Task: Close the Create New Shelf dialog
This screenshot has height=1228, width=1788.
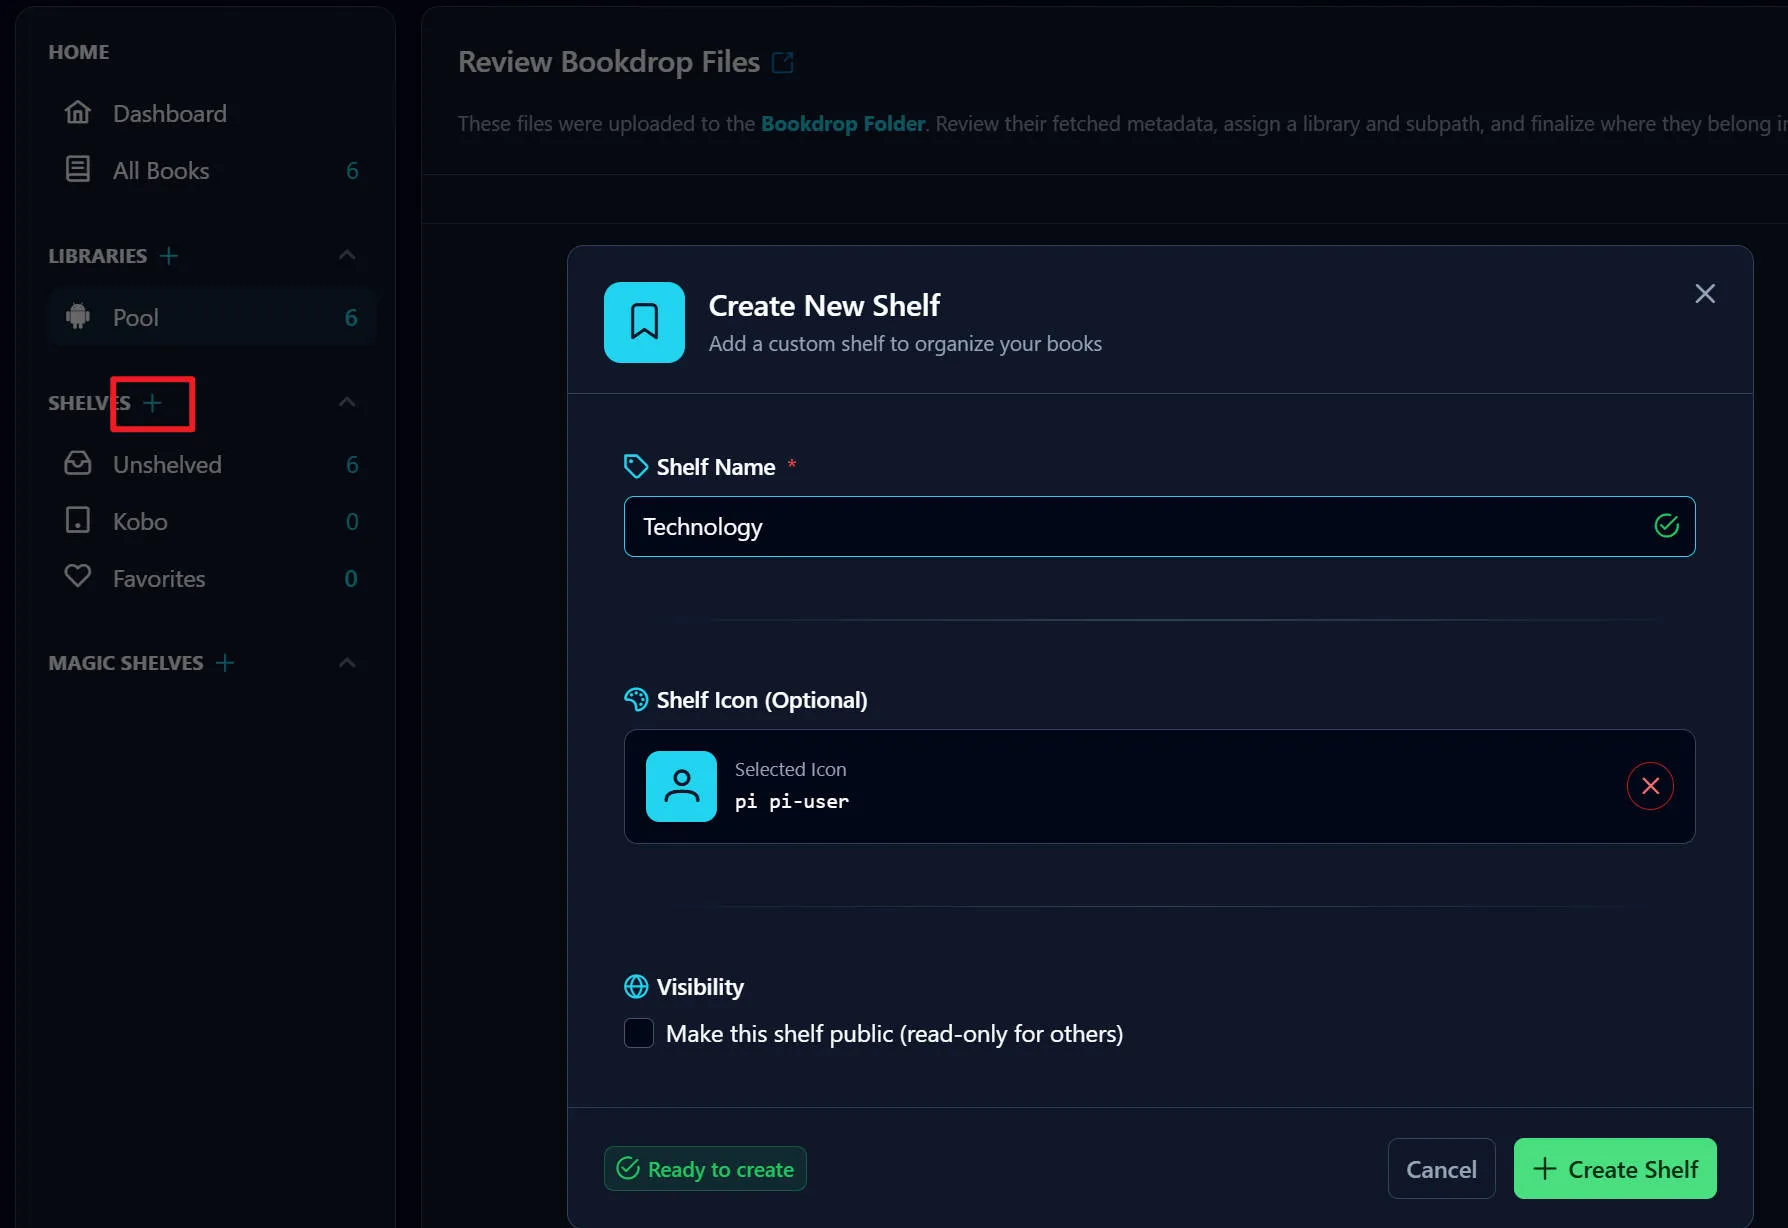Action: coord(1705,293)
